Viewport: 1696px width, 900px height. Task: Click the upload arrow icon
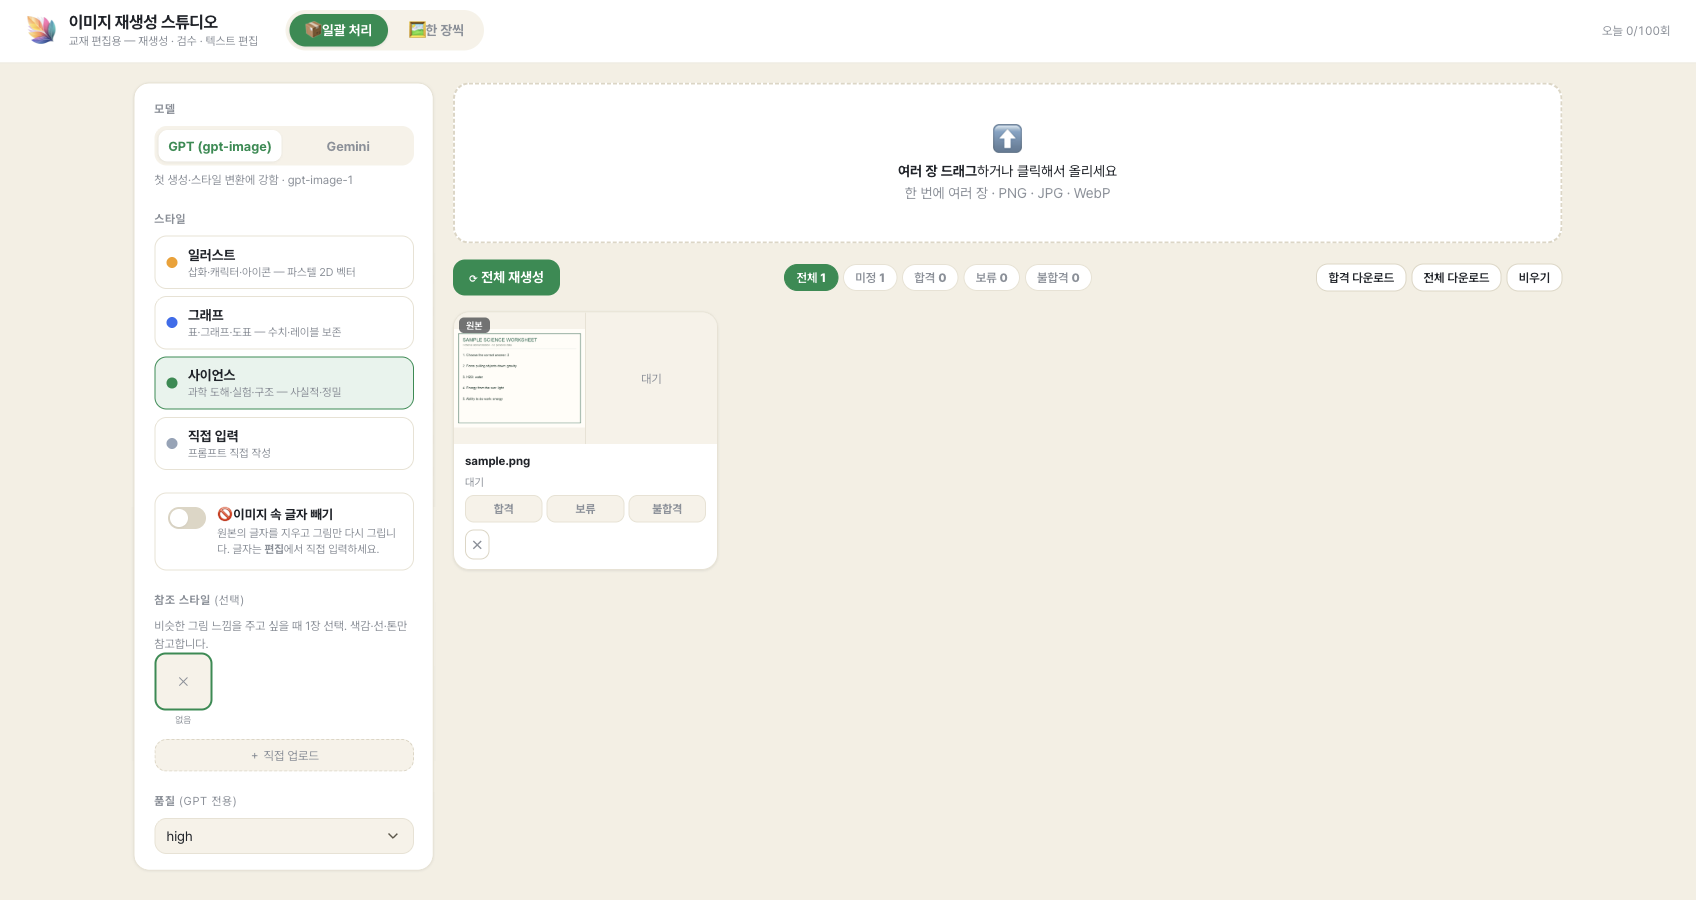(x=1007, y=138)
